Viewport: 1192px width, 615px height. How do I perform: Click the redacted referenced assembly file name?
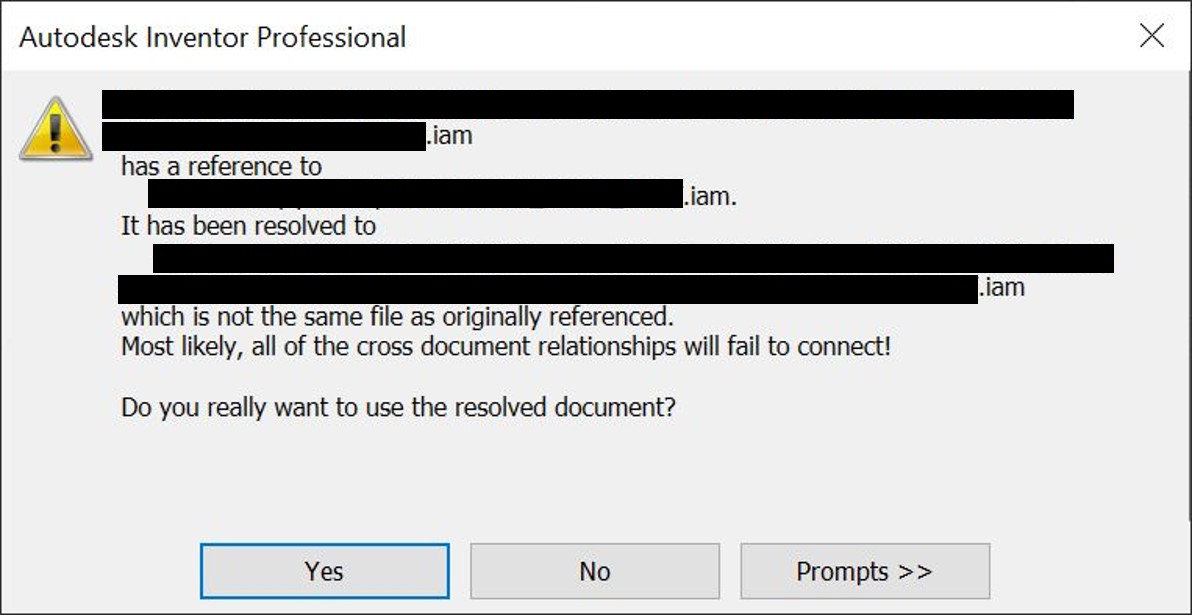[x=415, y=194]
